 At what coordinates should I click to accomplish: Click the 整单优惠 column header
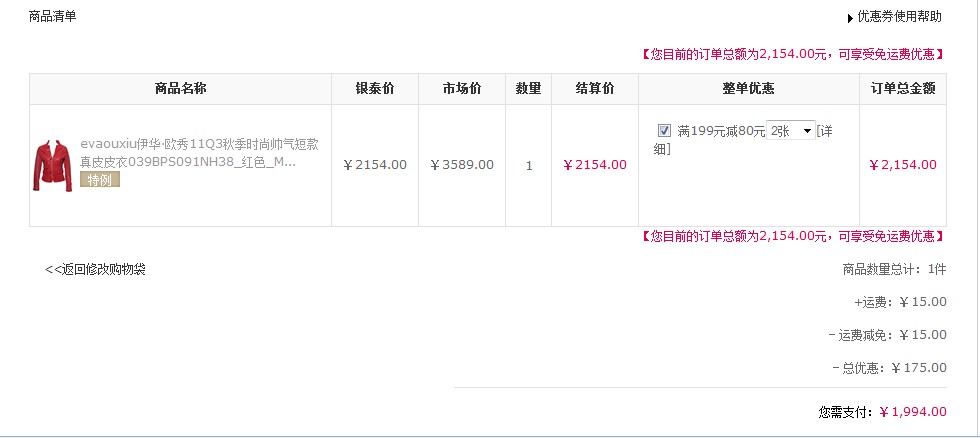(x=749, y=89)
